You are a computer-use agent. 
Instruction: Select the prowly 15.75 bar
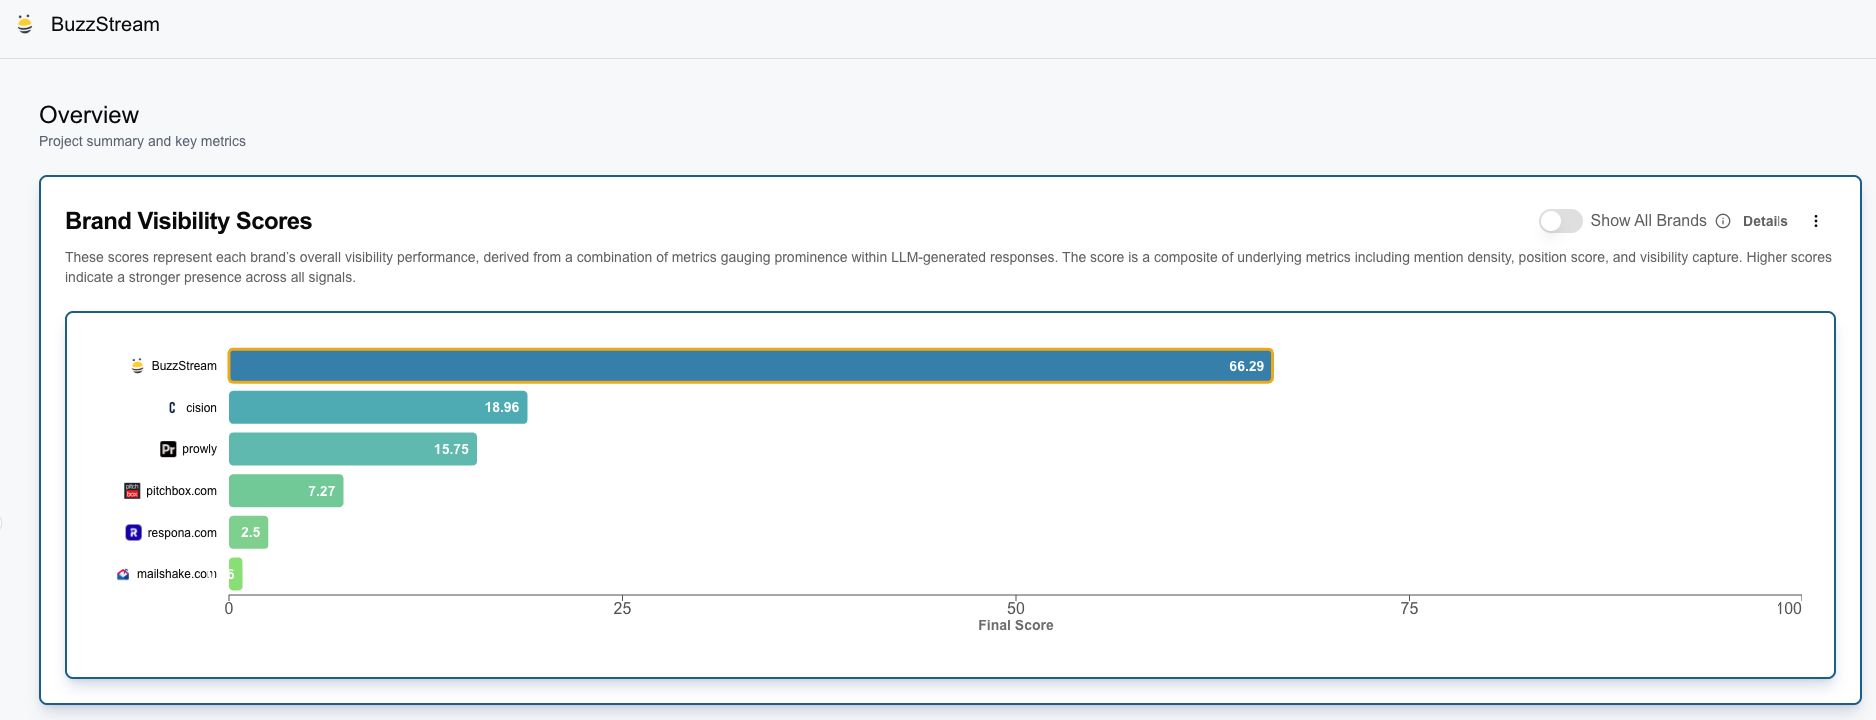353,449
